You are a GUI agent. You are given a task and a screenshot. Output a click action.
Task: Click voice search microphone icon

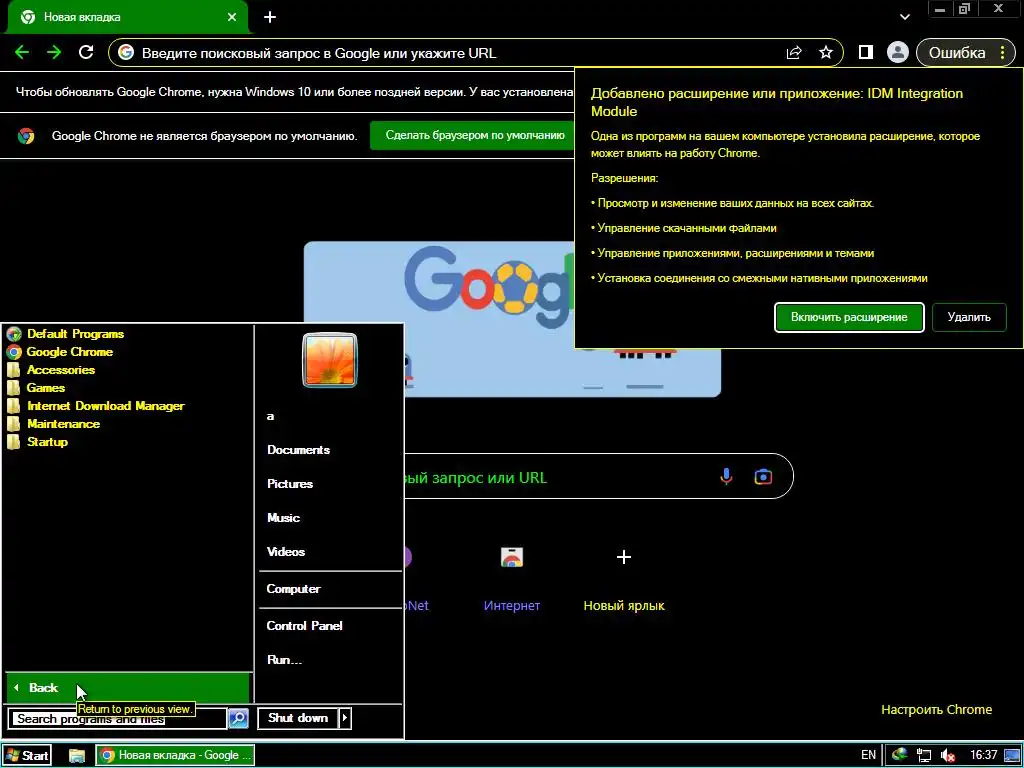point(726,477)
